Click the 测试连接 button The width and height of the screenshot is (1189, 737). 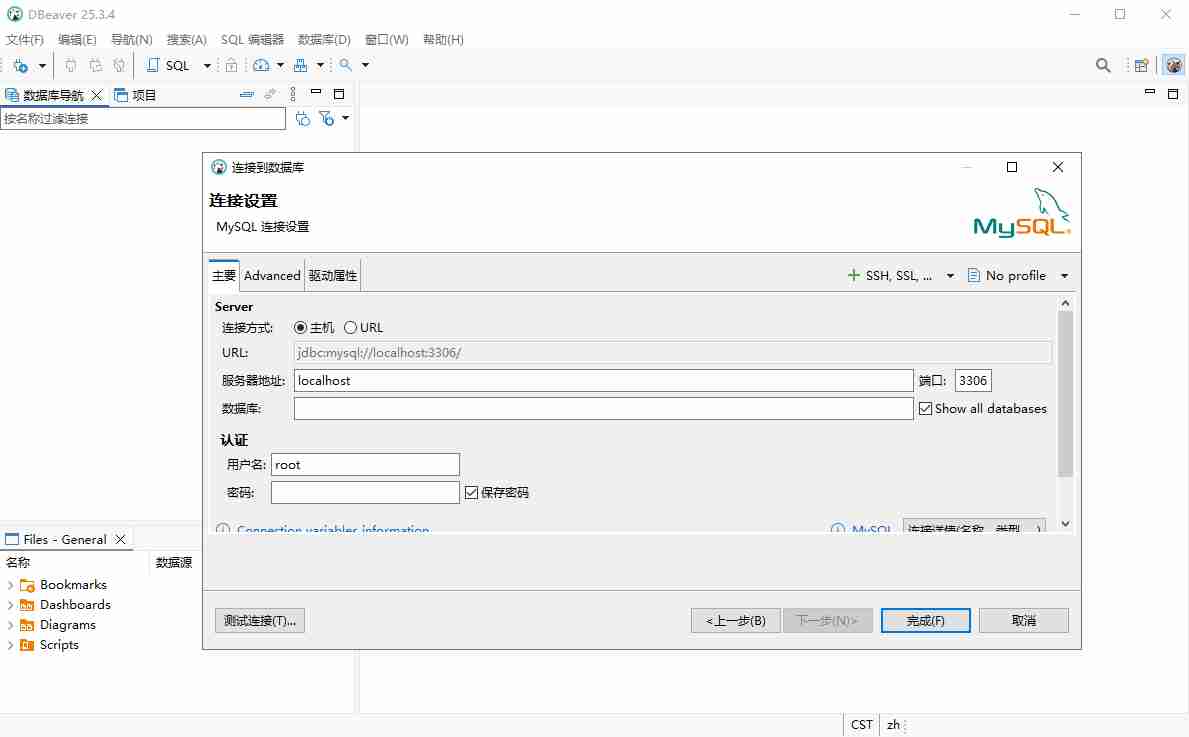[x=259, y=620]
